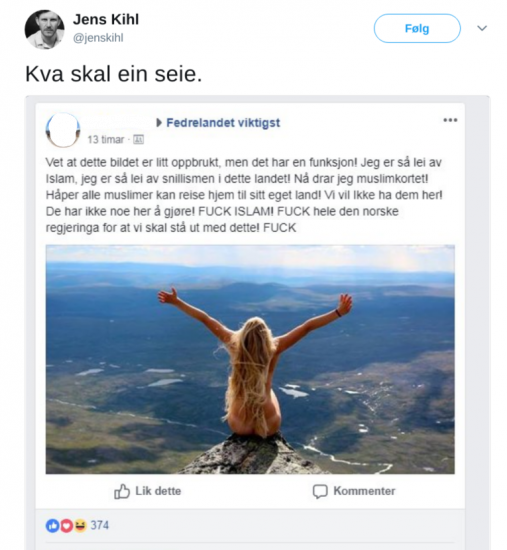Viewport: 507px width, 550px height.
Task: Open the mountain photo in the post
Action: (250, 360)
